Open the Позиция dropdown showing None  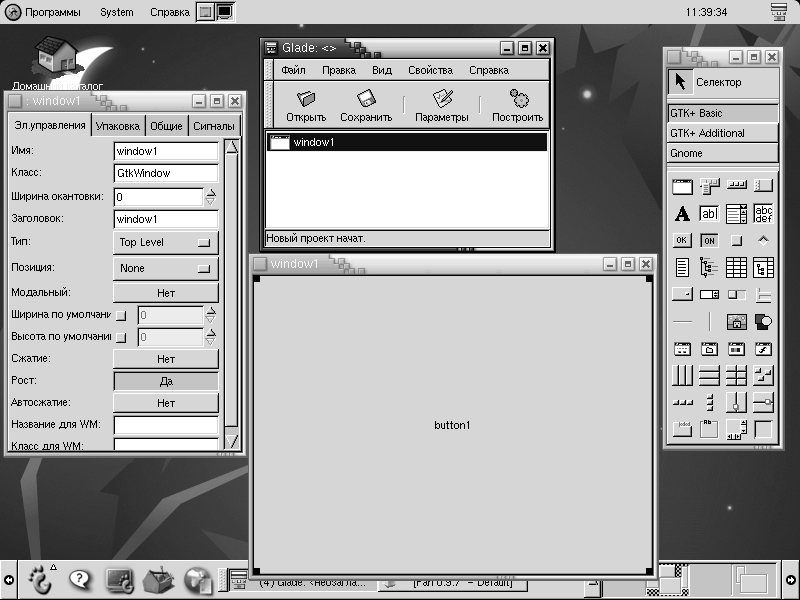click(x=166, y=268)
